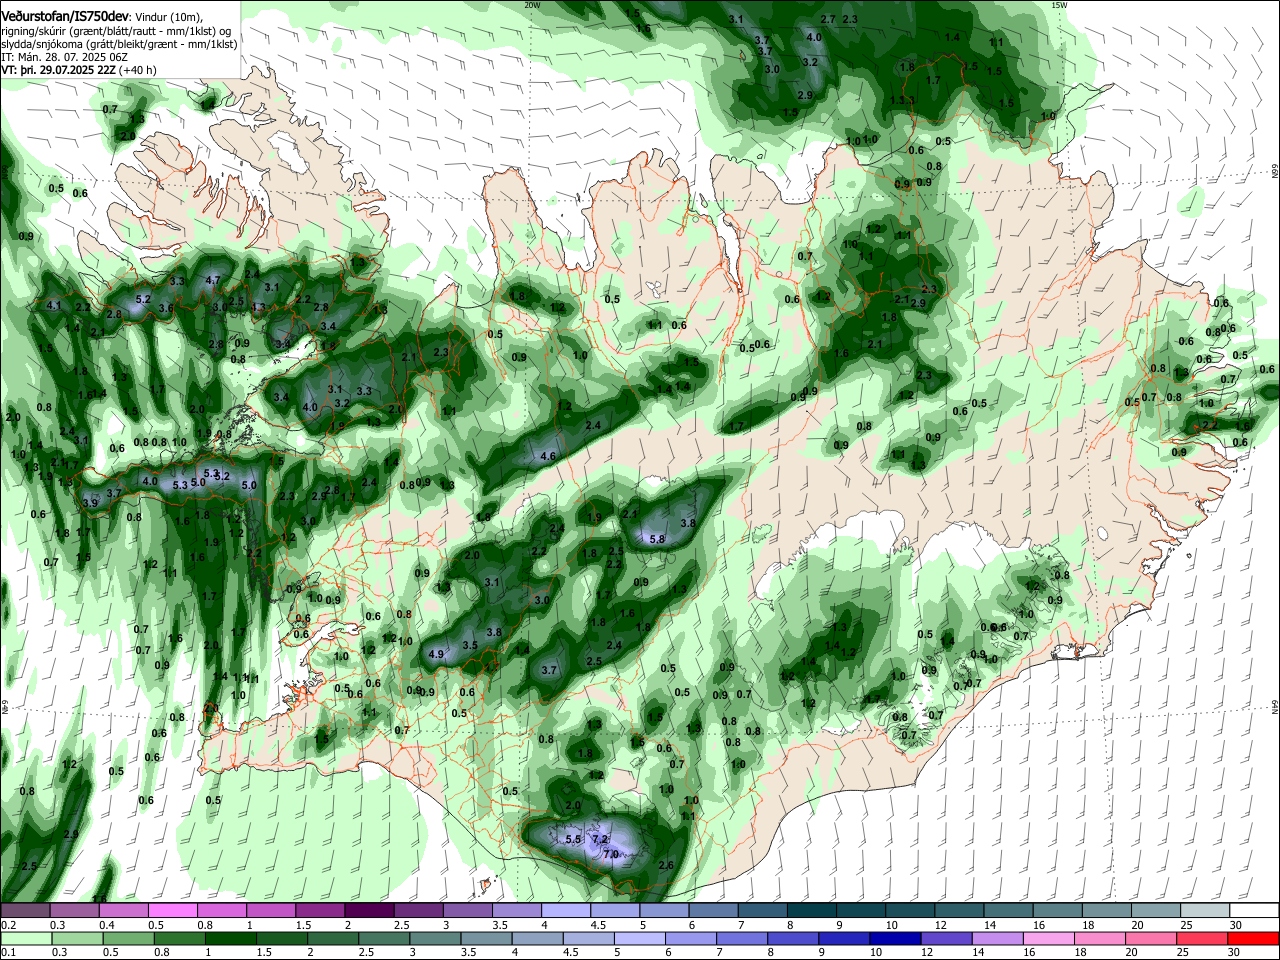Click the lightest green swatch in rain legend

tap(25, 938)
